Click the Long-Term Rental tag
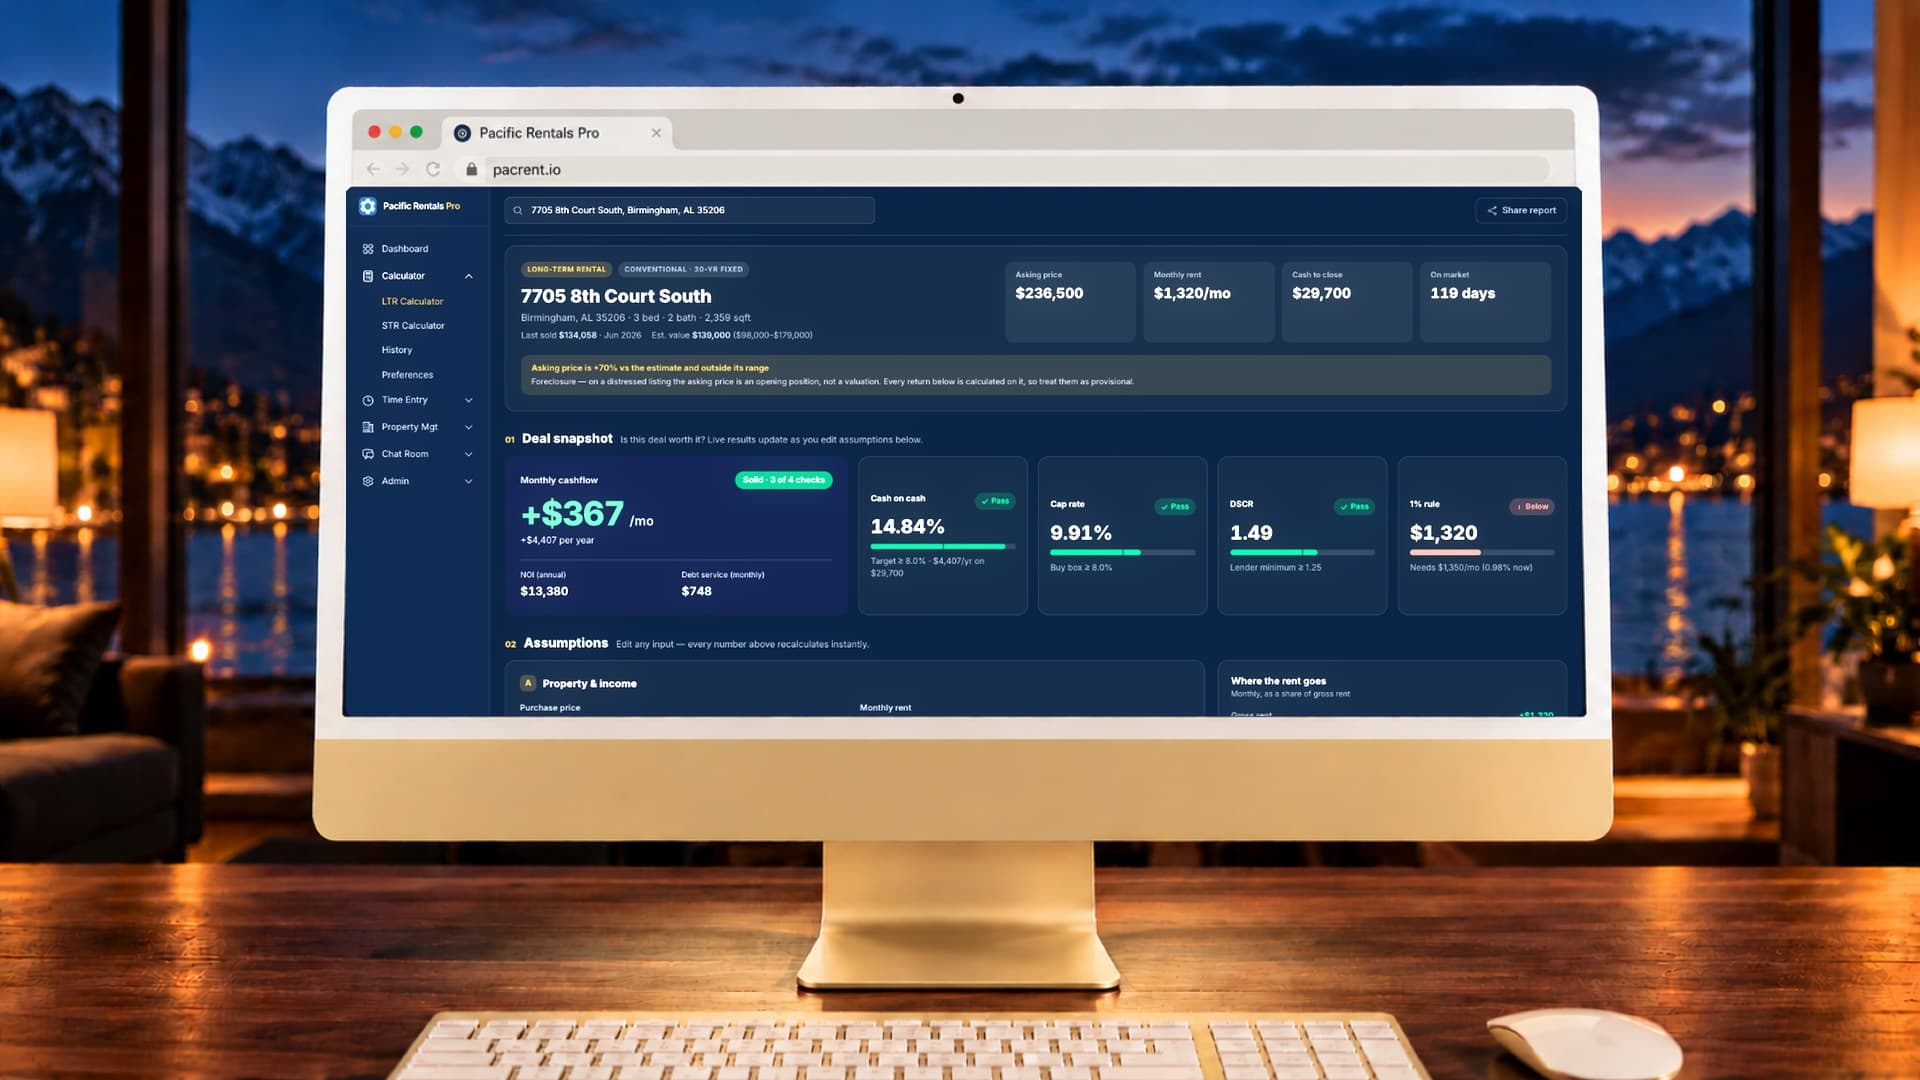The width and height of the screenshot is (1920, 1080). (x=566, y=269)
